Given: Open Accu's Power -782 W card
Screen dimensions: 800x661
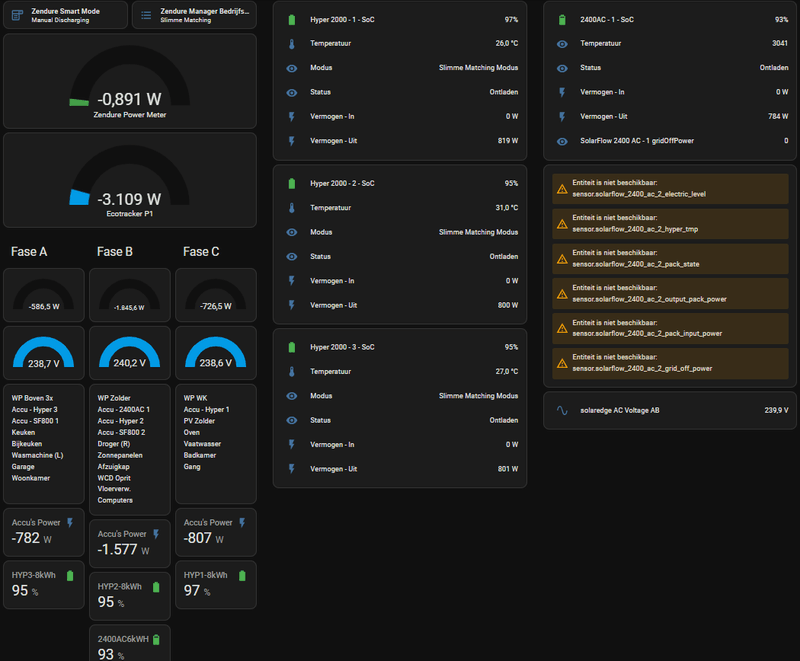Looking at the screenshot, I should click(44, 532).
